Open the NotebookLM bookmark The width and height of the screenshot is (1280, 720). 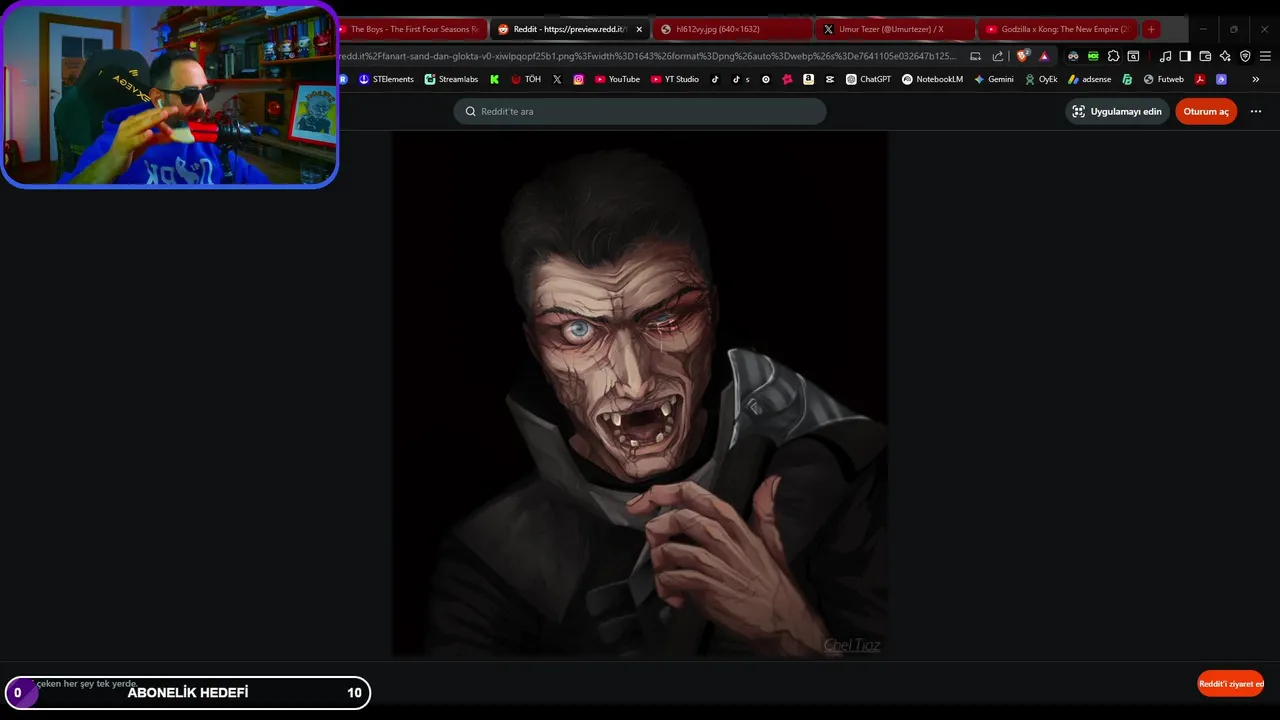(932, 79)
